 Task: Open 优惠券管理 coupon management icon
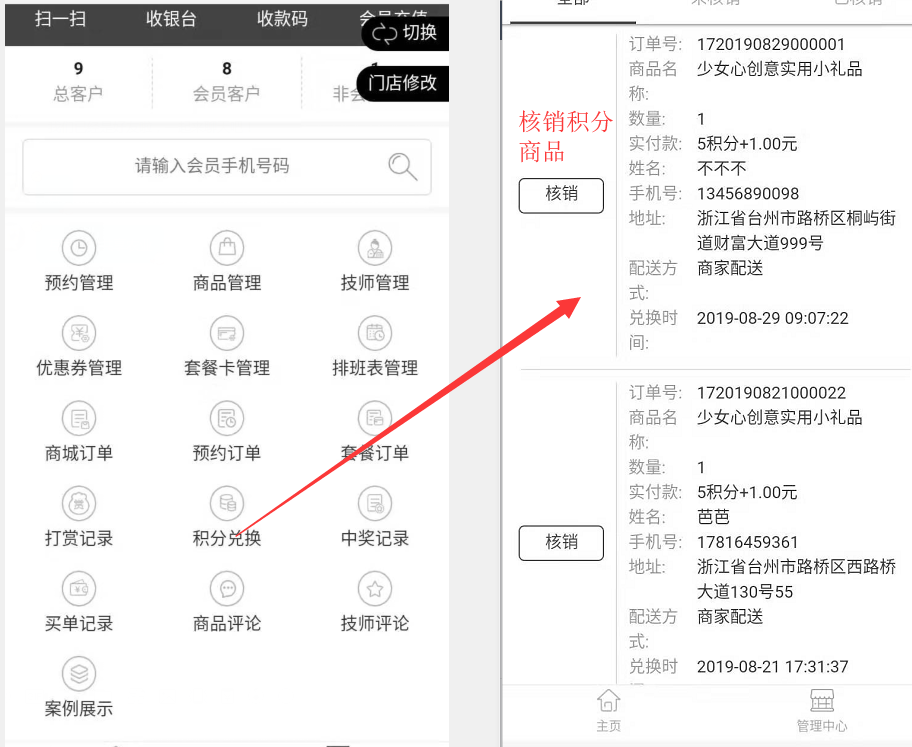79,333
